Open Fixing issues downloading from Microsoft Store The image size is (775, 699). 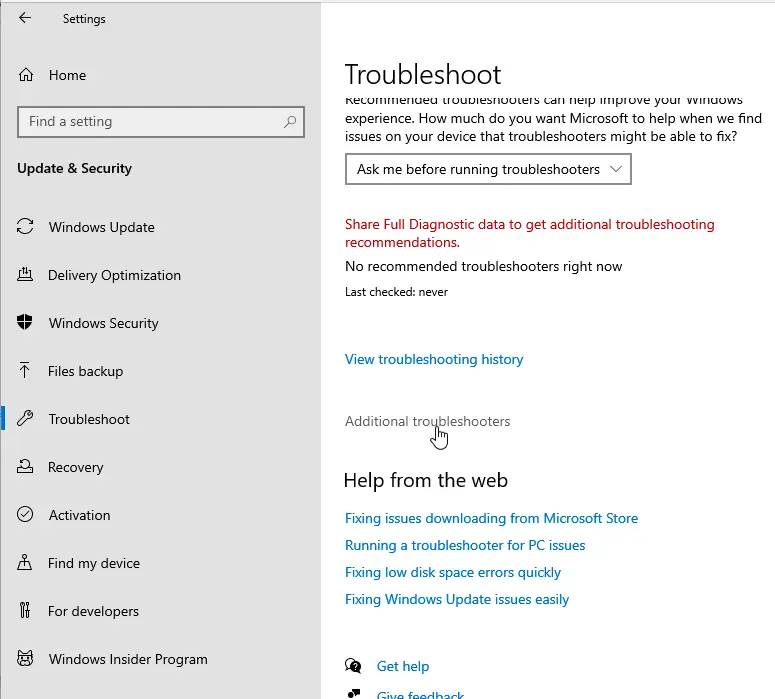pyautogui.click(x=491, y=518)
